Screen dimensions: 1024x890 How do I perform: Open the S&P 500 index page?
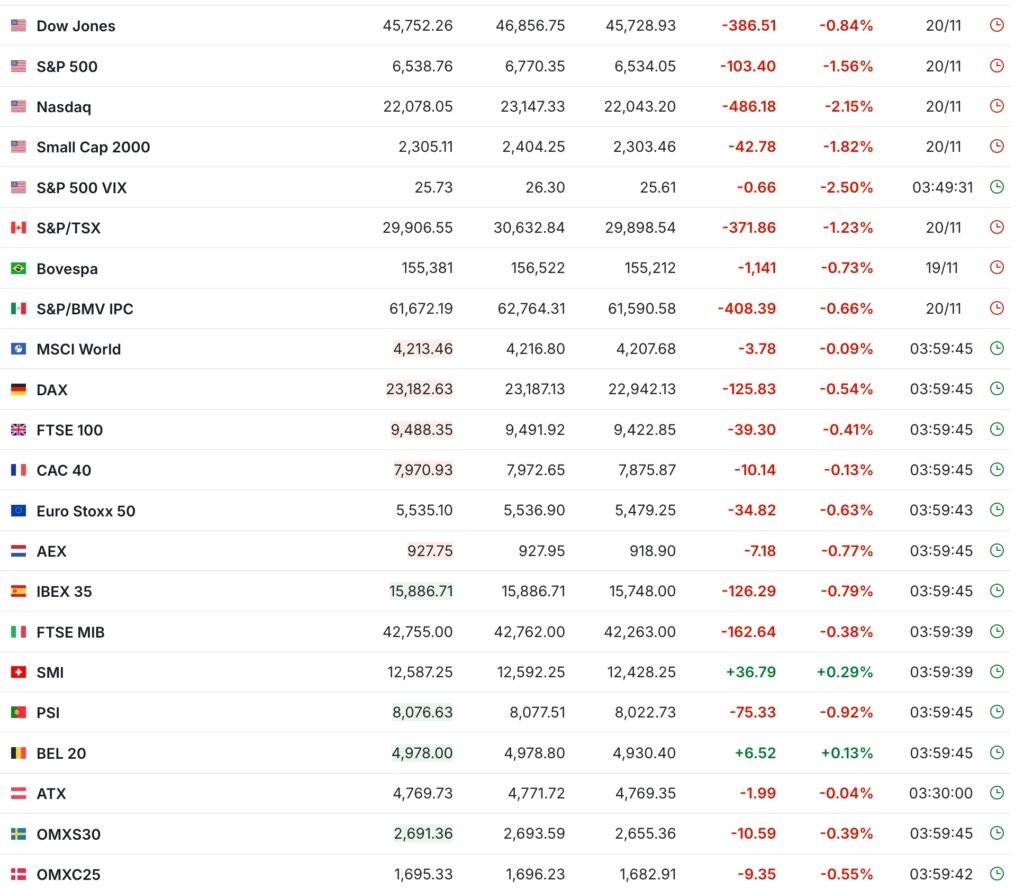pos(67,66)
